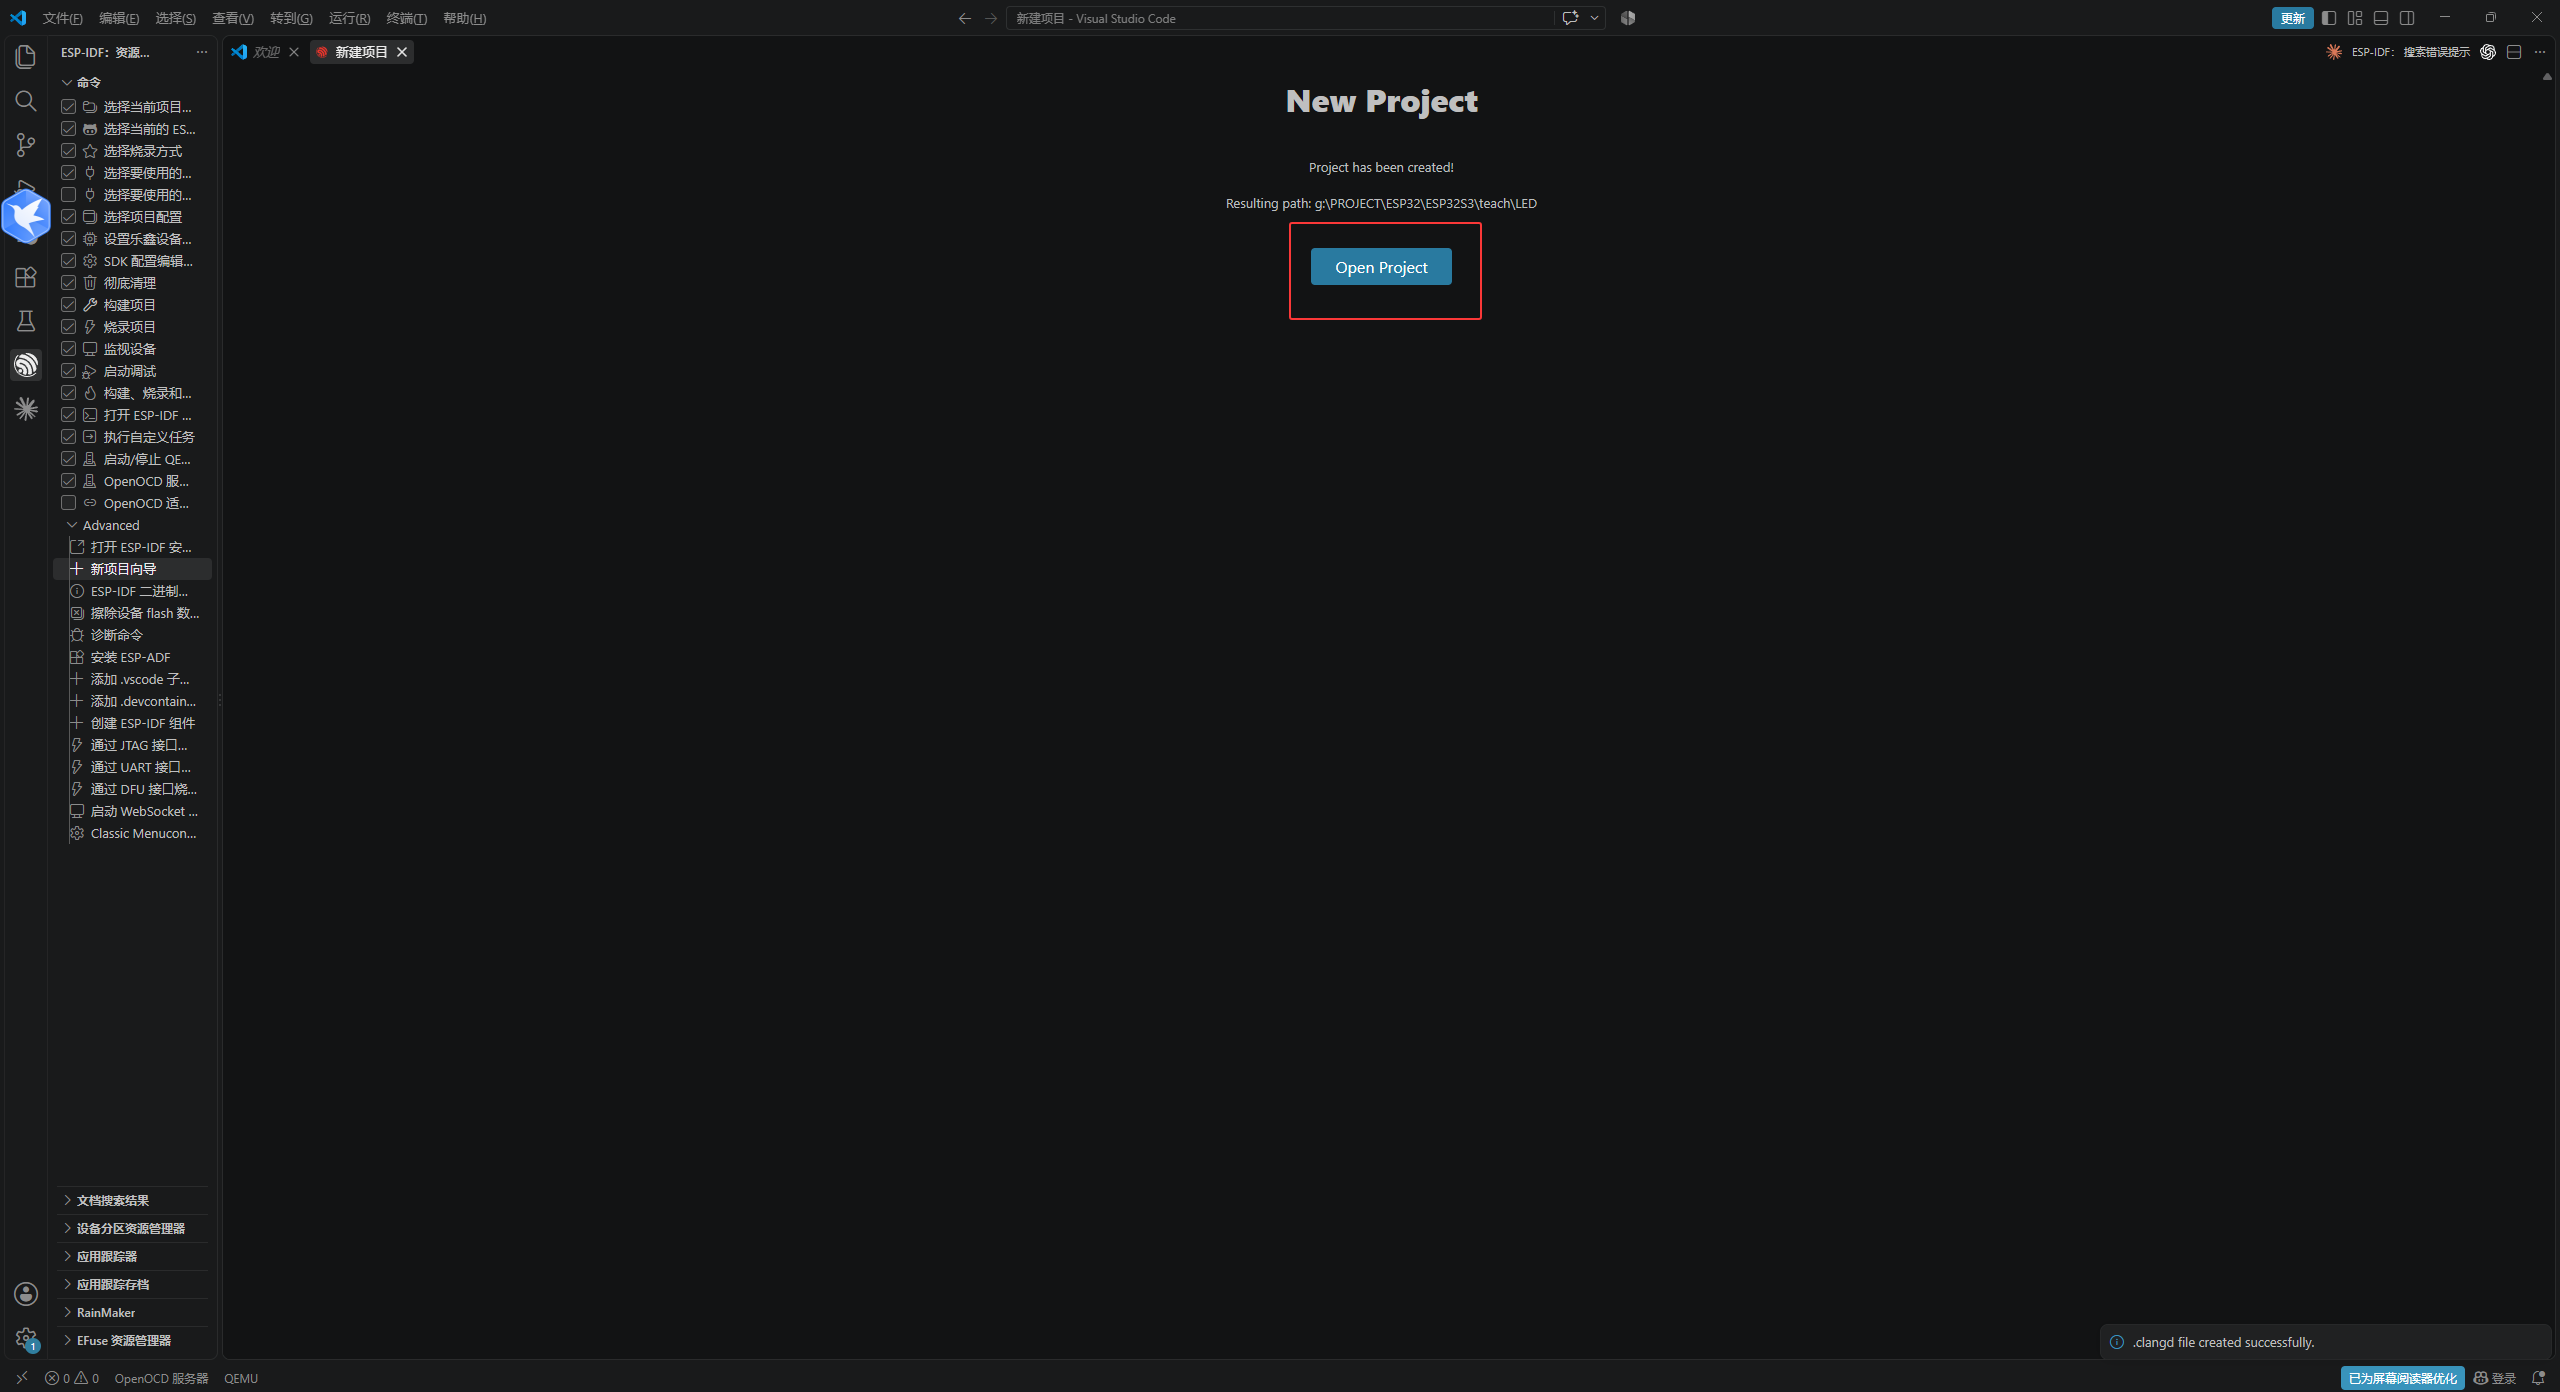This screenshot has width=2560, height=1392.
Task: Click QEMU in the status bar
Action: (241, 1378)
